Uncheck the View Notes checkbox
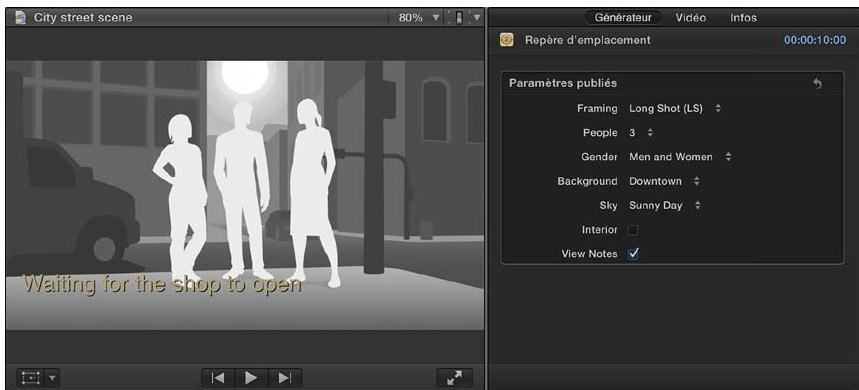 point(633,254)
